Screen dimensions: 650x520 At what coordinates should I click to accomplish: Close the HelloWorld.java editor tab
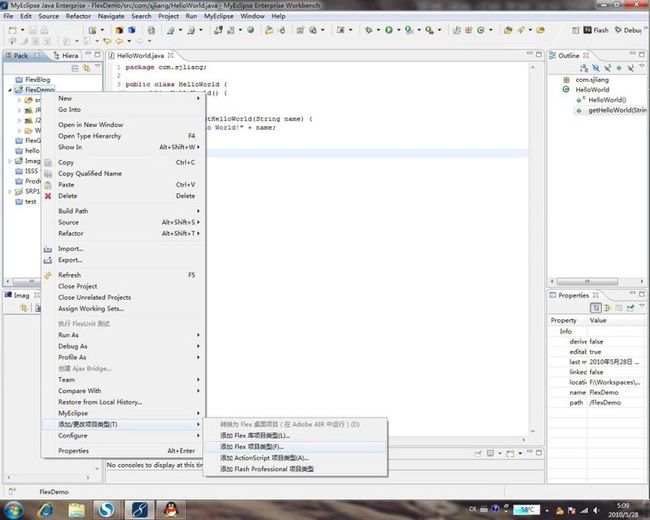171,55
